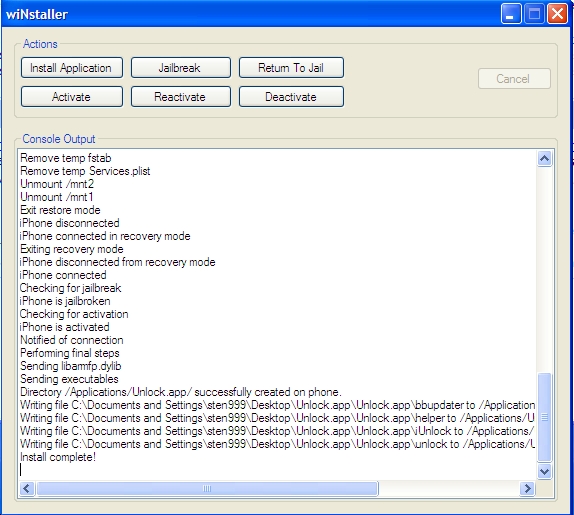Viewport: 574px width, 515px height.
Task: Click 'iPhone connected in recovery mode' line
Action: (105, 236)
